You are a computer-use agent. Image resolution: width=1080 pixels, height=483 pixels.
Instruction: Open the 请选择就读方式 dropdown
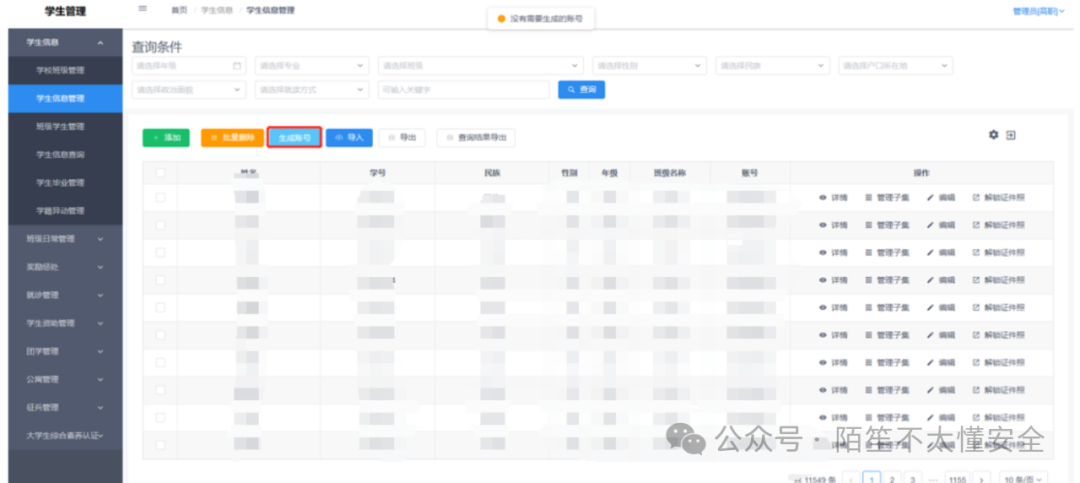click(x=312, y=90)
